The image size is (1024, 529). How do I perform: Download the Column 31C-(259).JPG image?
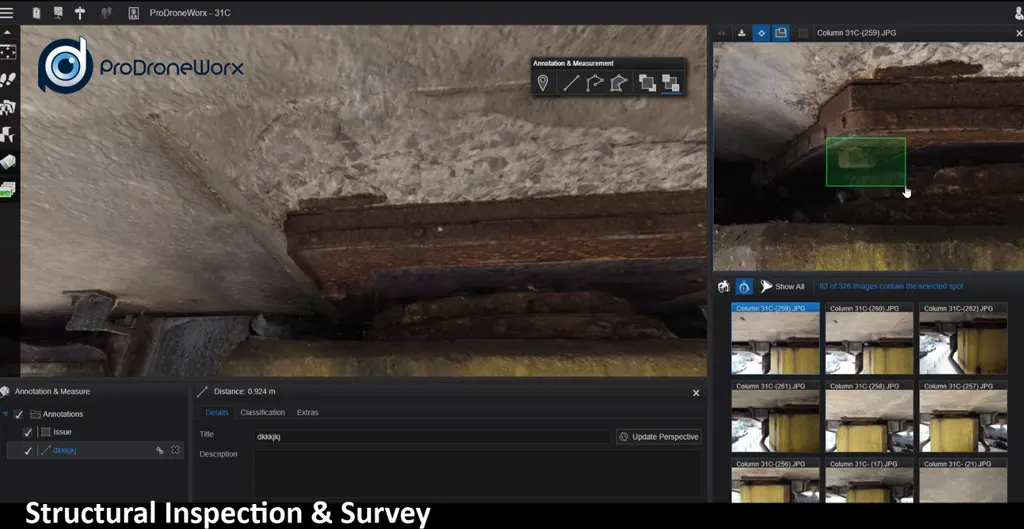pos(742,33)
